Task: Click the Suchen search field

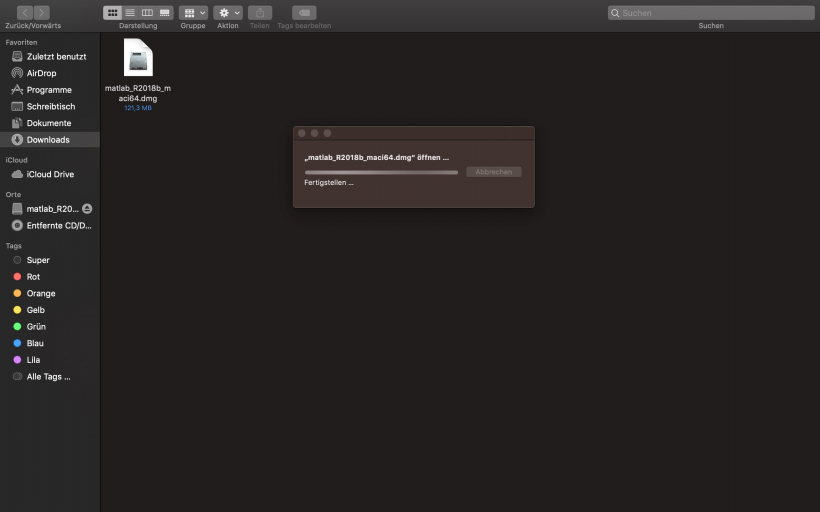Action: tap(711, 12)
